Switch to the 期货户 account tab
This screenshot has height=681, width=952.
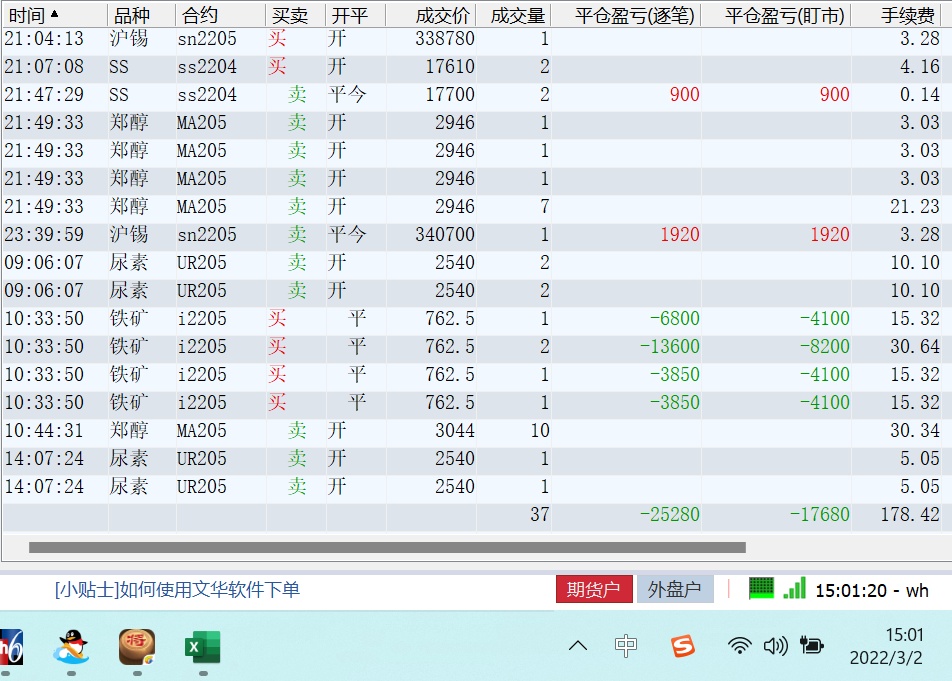[594, 589]
